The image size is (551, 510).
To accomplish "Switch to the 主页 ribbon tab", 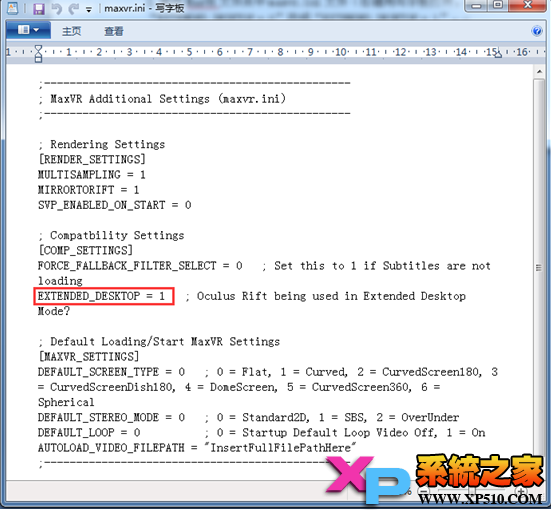I will pyautogui.click(x=72, y=31).
